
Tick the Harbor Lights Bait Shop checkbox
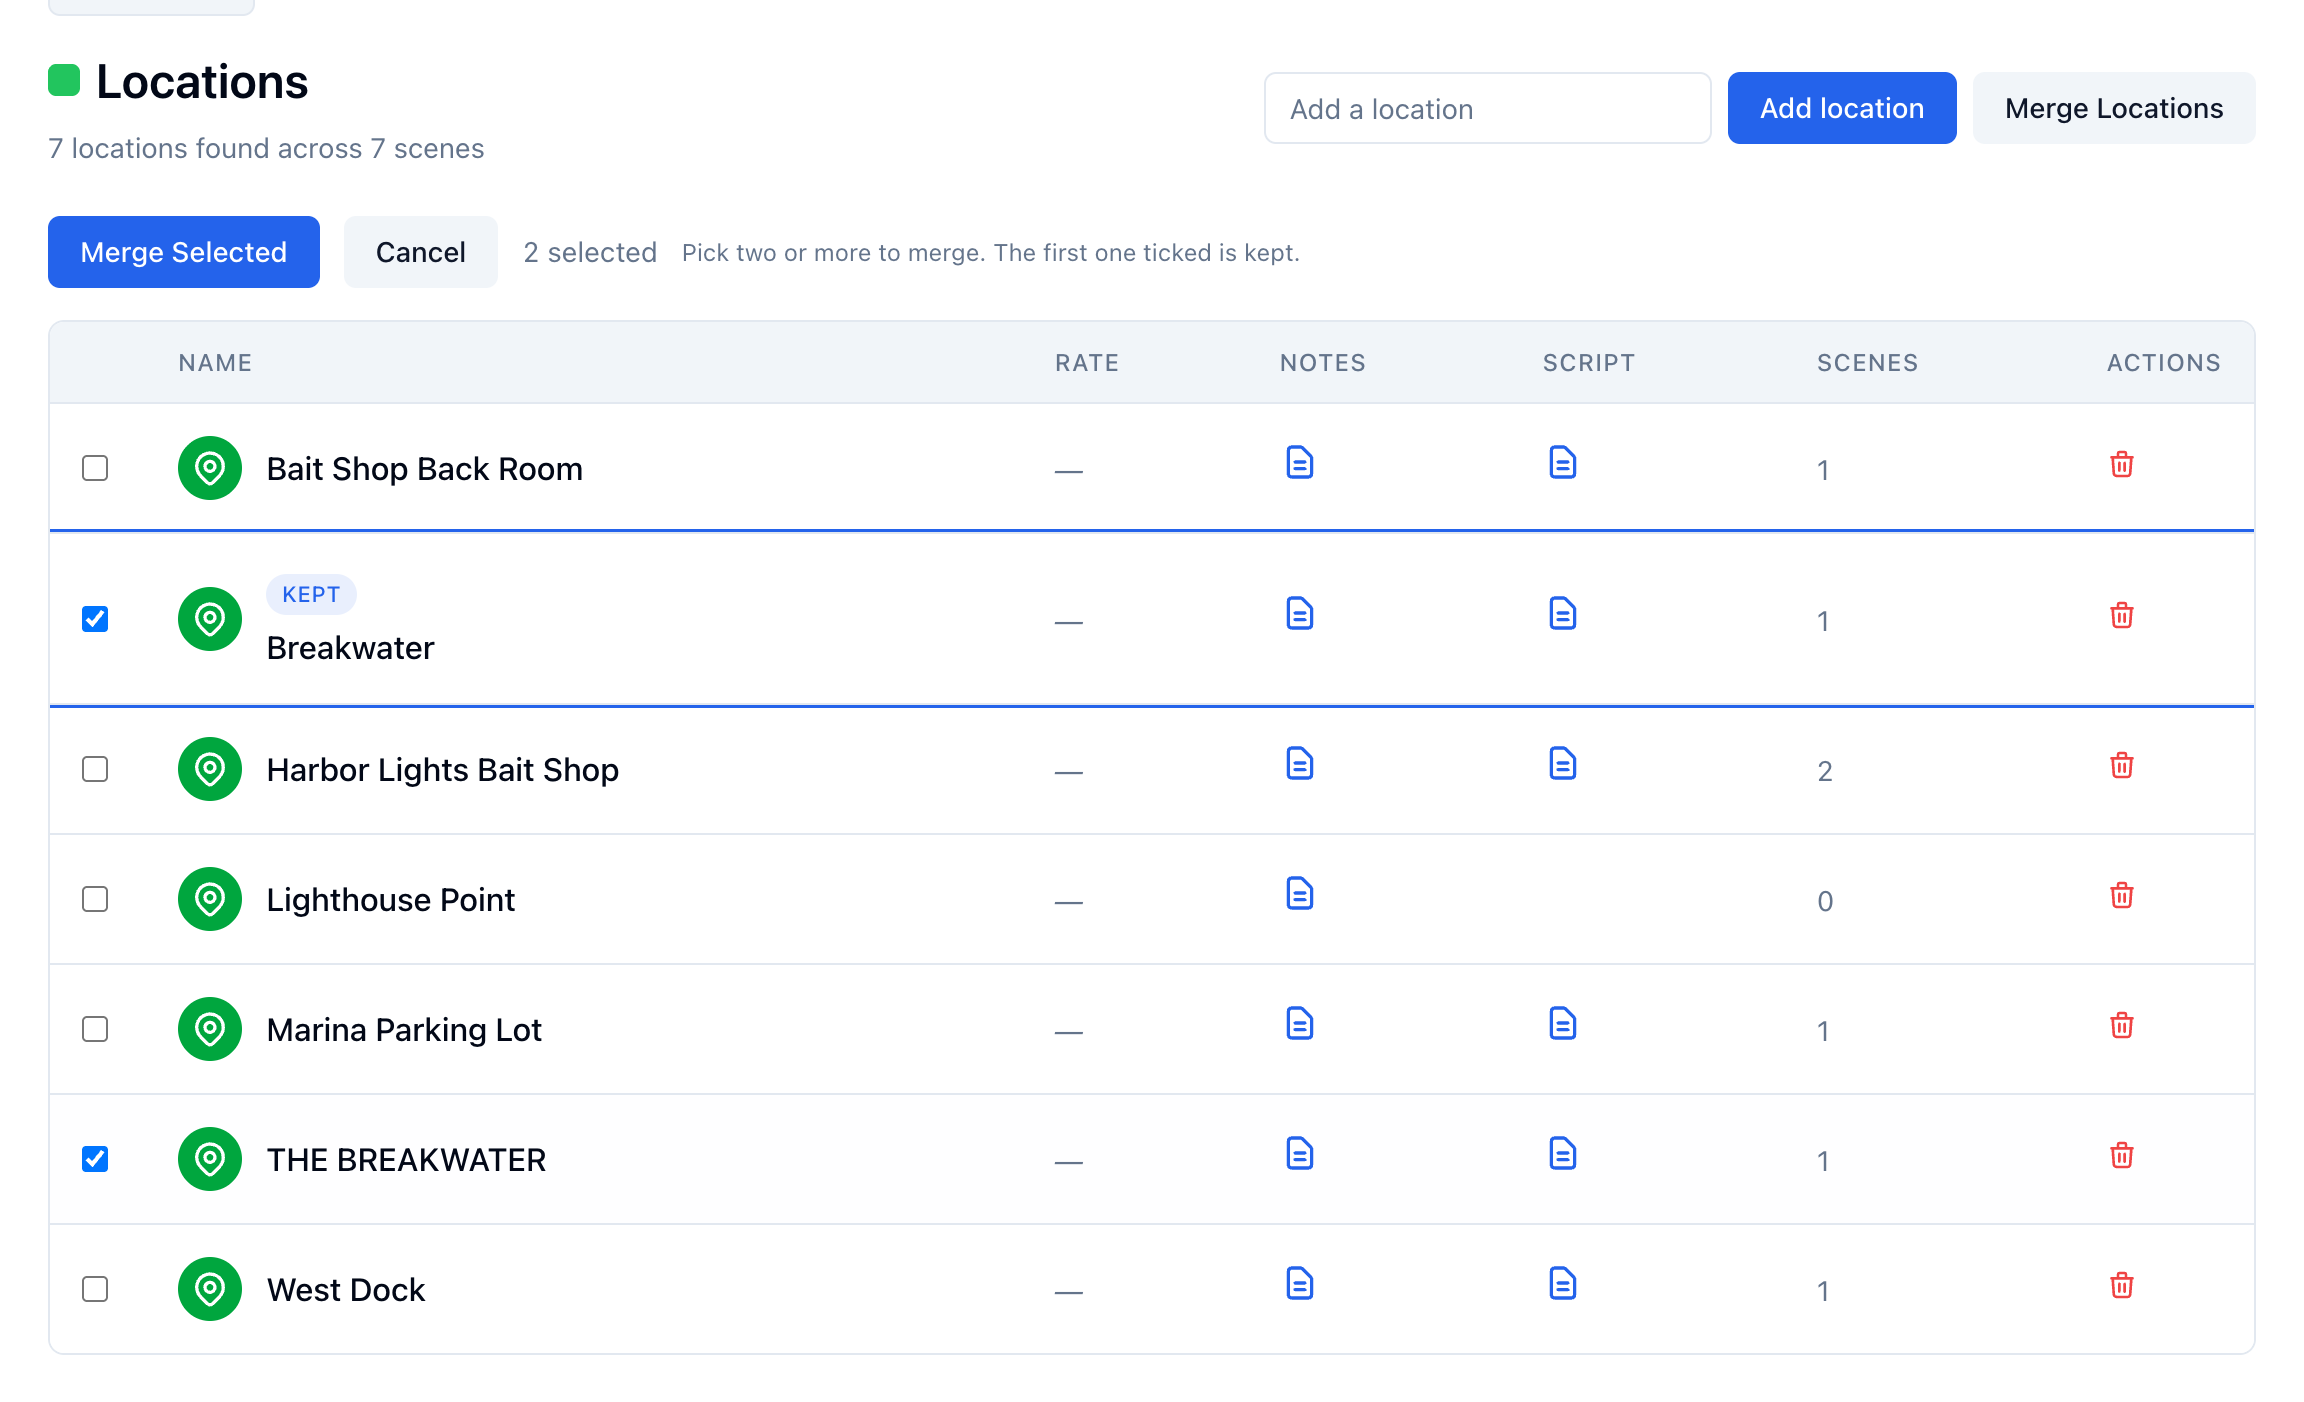[95, 769]
